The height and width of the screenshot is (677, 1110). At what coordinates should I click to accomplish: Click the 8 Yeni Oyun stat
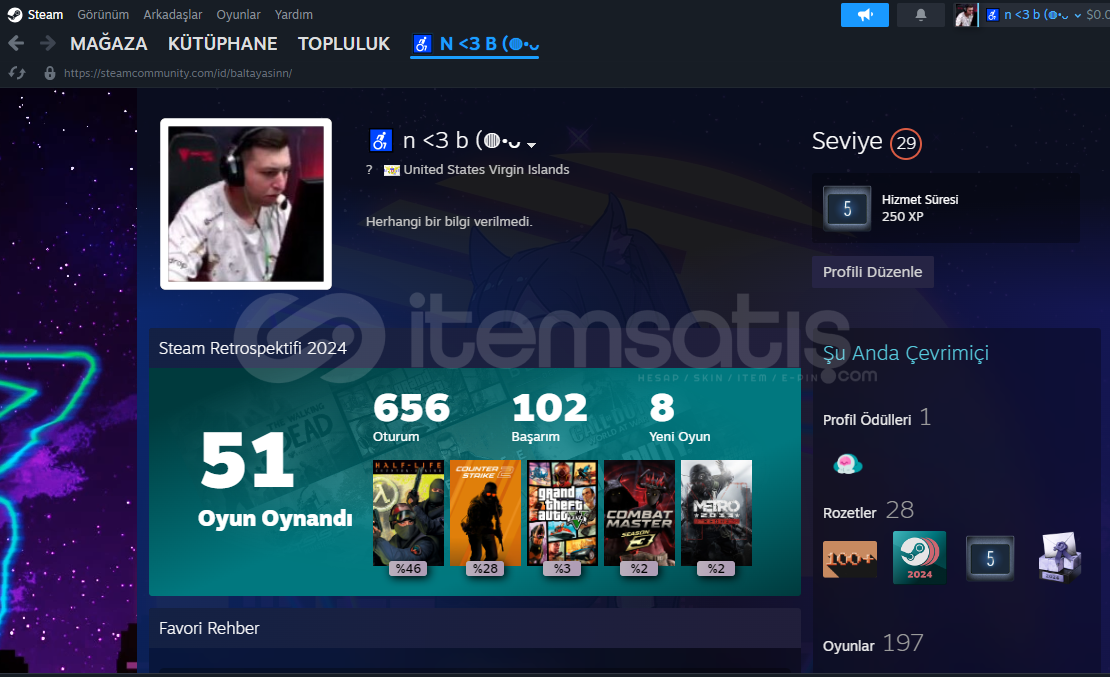(680, 418)
